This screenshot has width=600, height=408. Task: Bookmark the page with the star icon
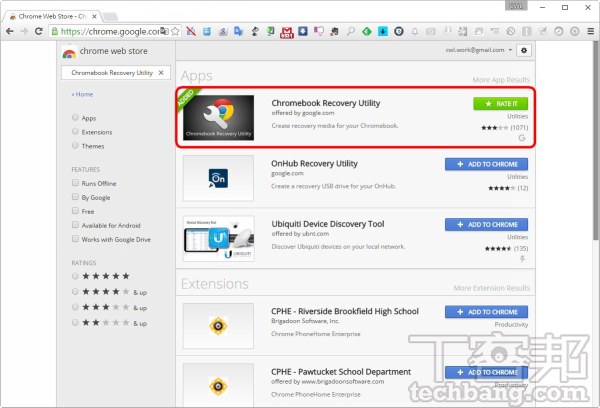(x=175, y=31)
